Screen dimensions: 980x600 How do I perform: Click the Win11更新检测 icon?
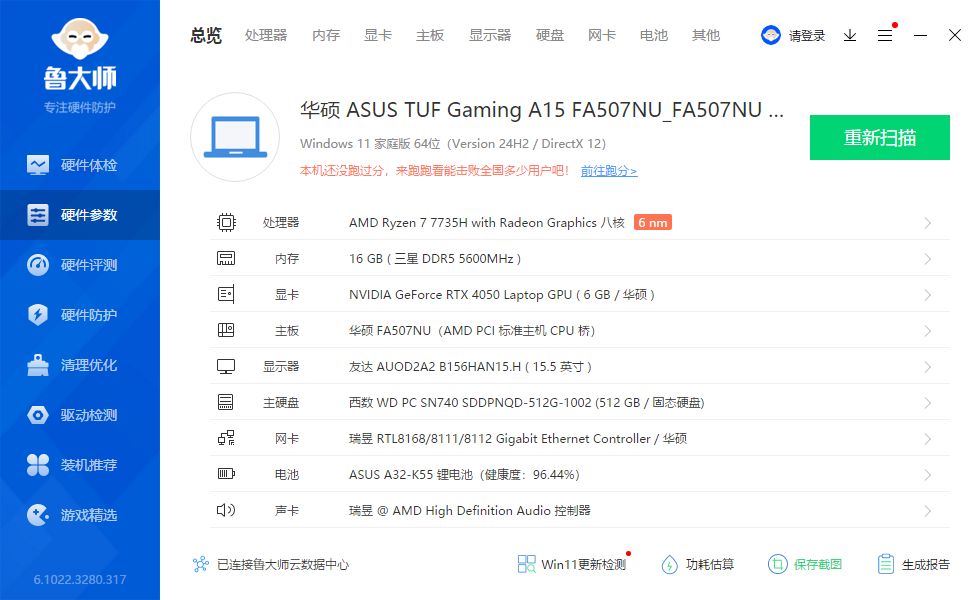coord(527,564)
